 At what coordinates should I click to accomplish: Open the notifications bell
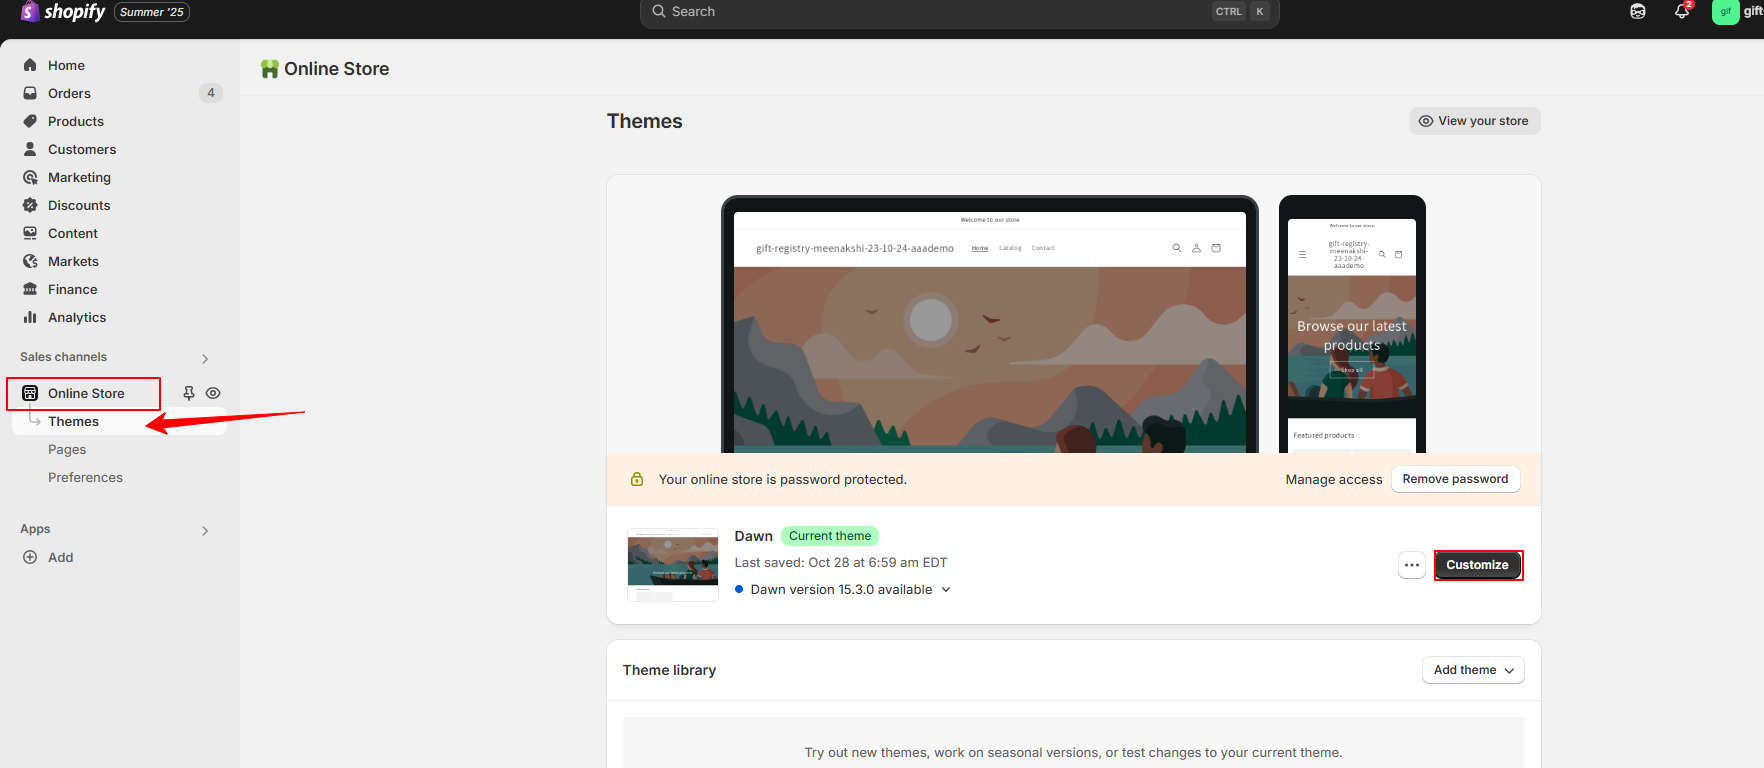(1682, 11)
